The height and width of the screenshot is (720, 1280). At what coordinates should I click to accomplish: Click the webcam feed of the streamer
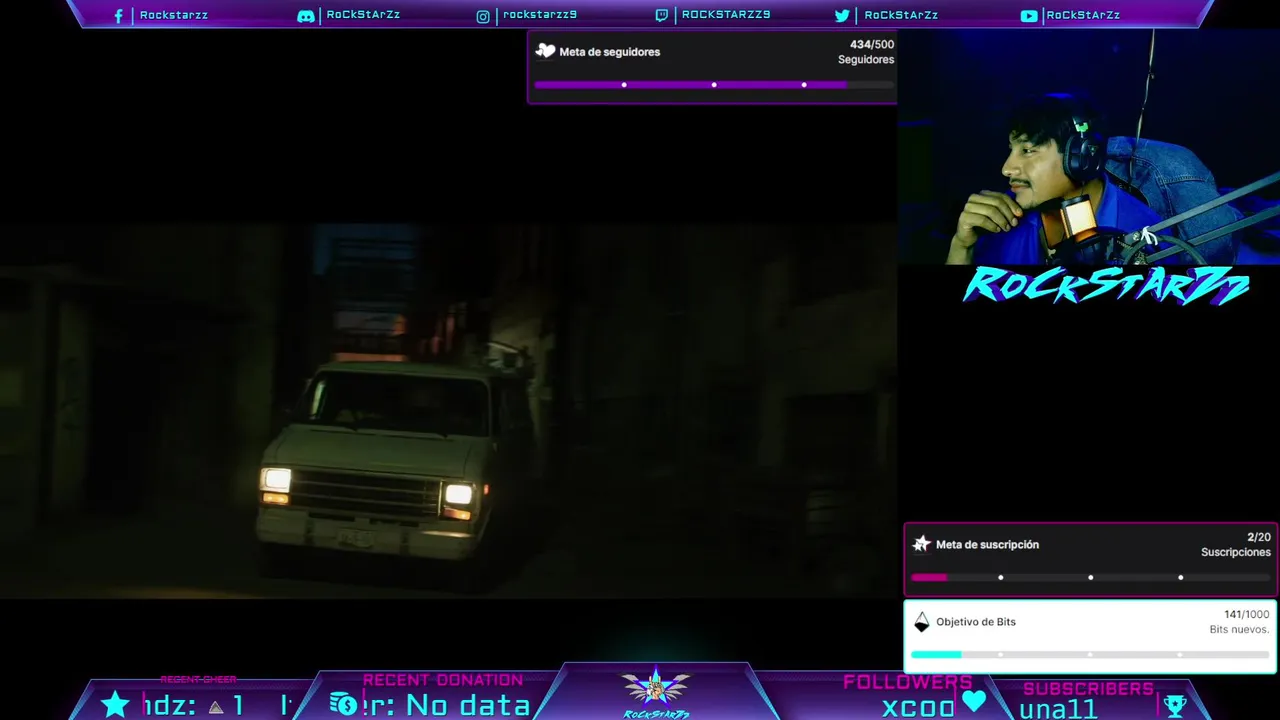click(x=1088, y=146)
